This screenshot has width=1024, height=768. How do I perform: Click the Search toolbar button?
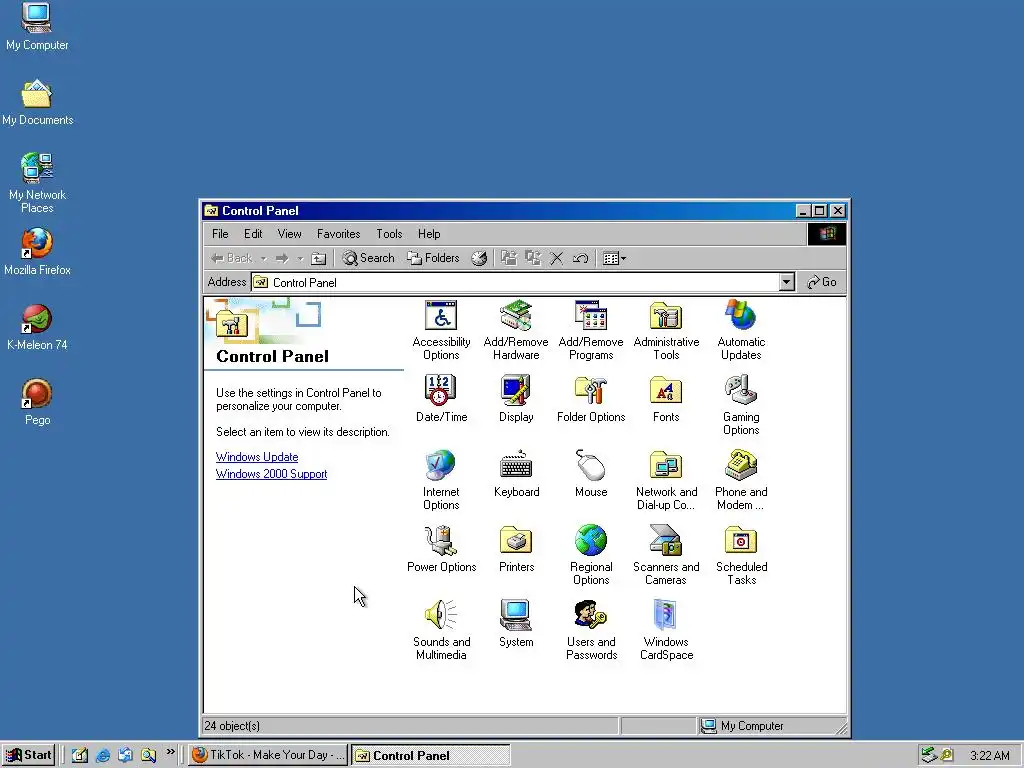[x=369, y=259]
